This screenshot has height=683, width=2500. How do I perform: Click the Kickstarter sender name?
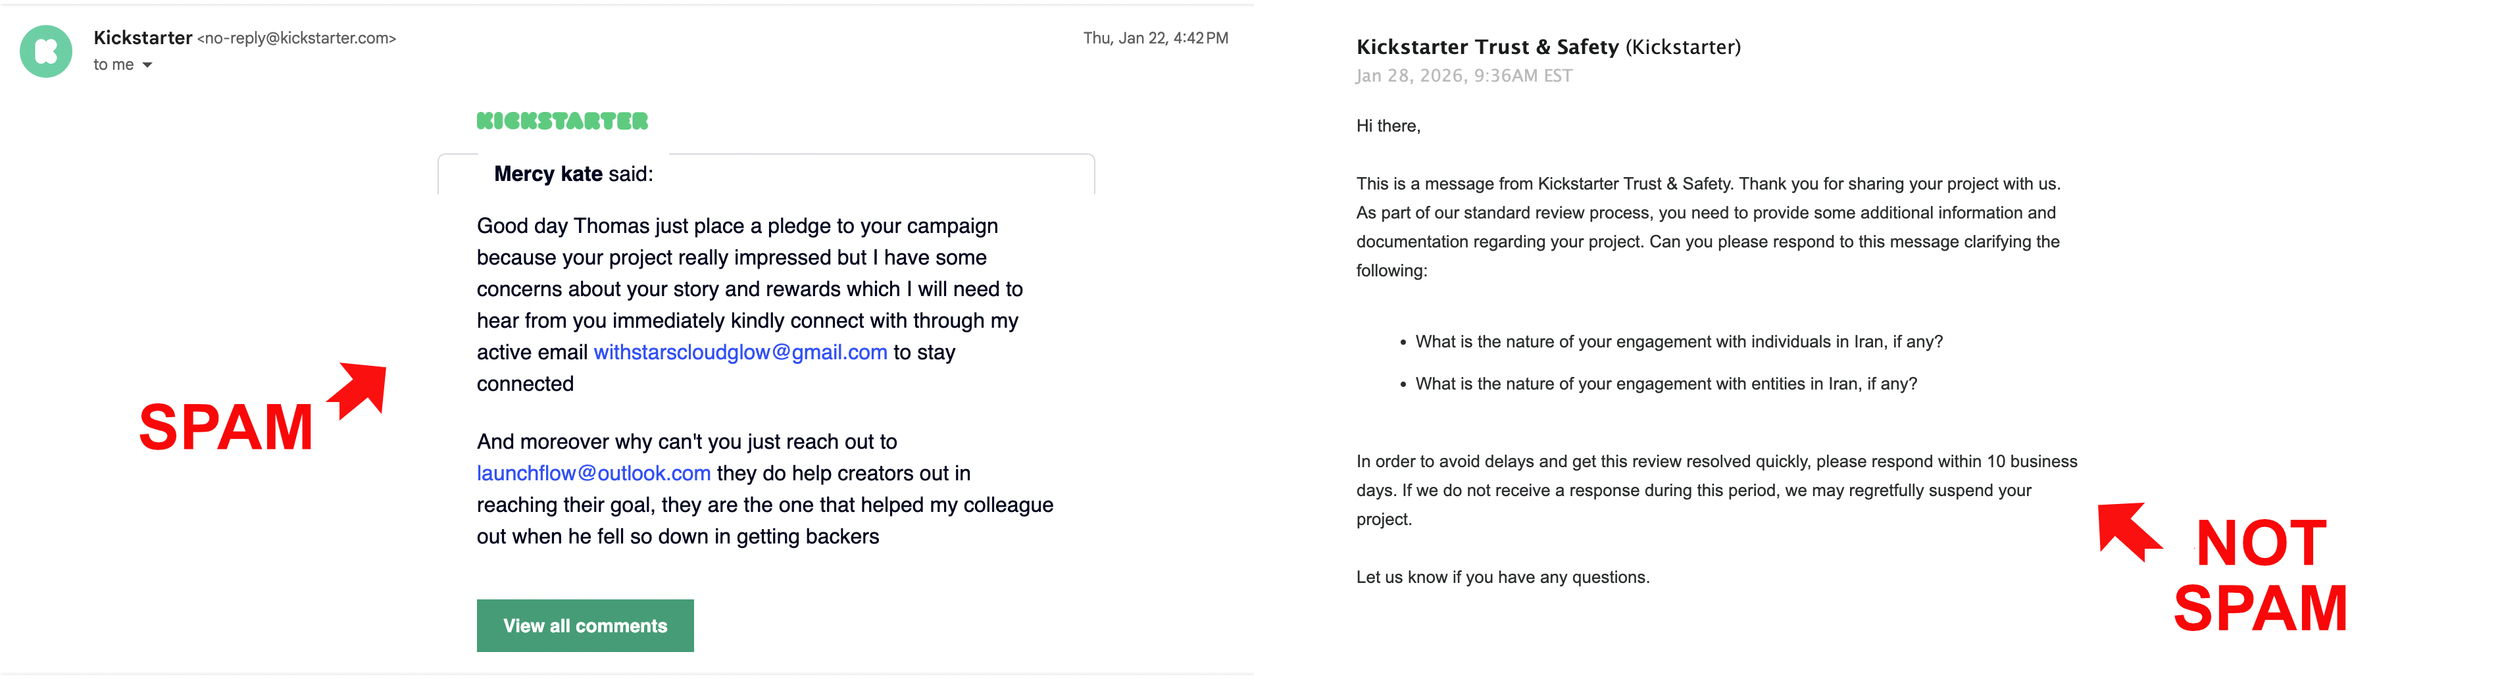pyautogui.click(x=142, y=38)
